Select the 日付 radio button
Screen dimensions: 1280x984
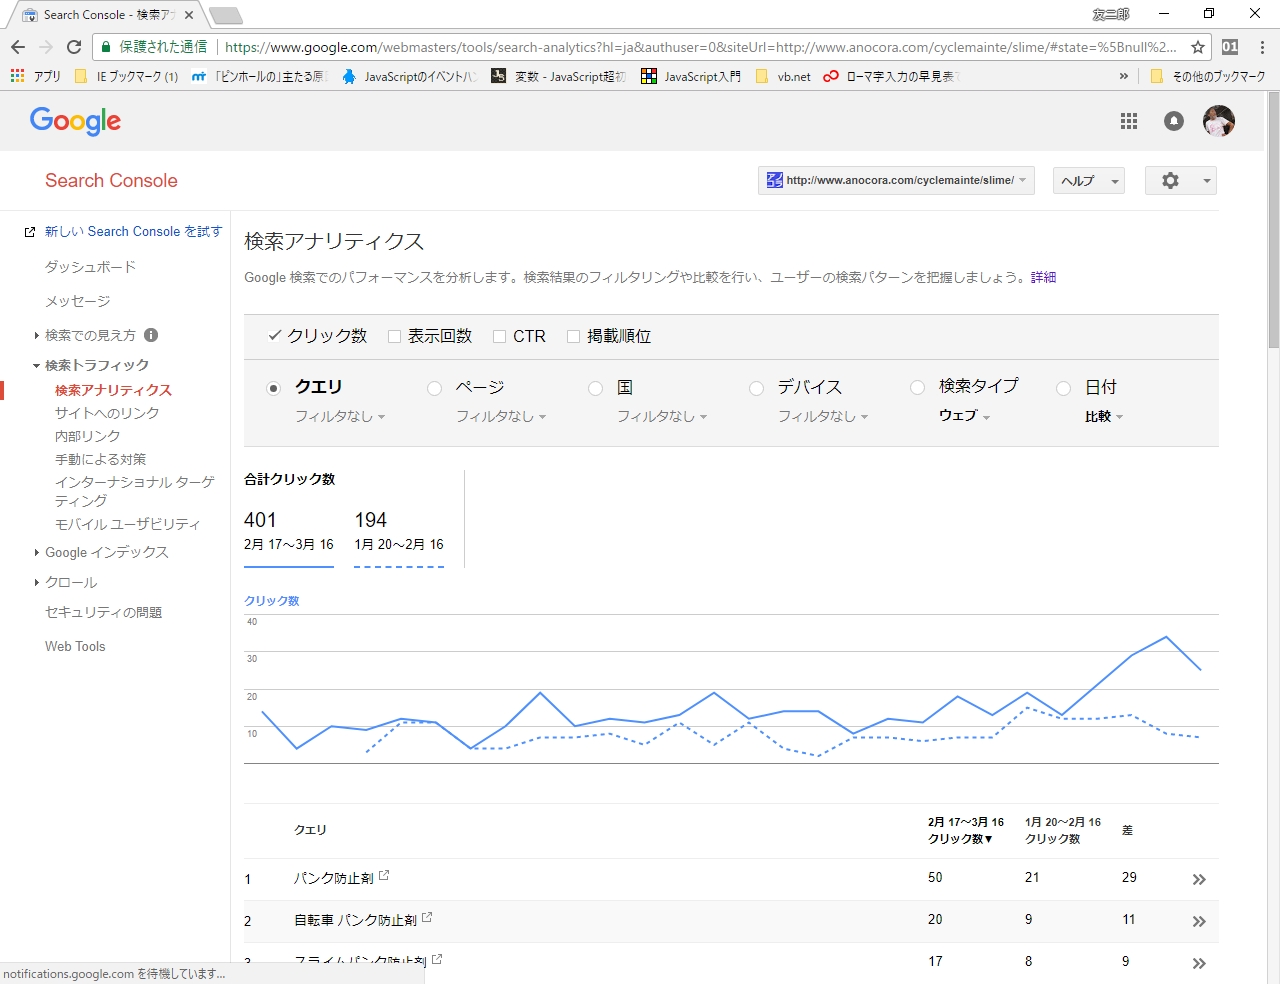coord(1064,388)
